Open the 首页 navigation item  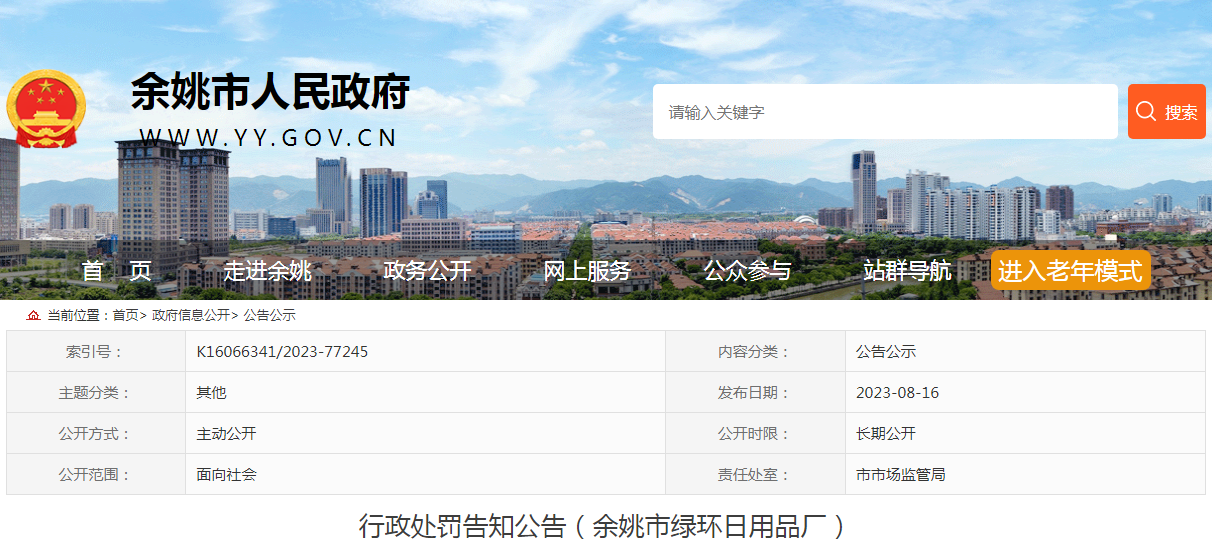click(116, 270)
